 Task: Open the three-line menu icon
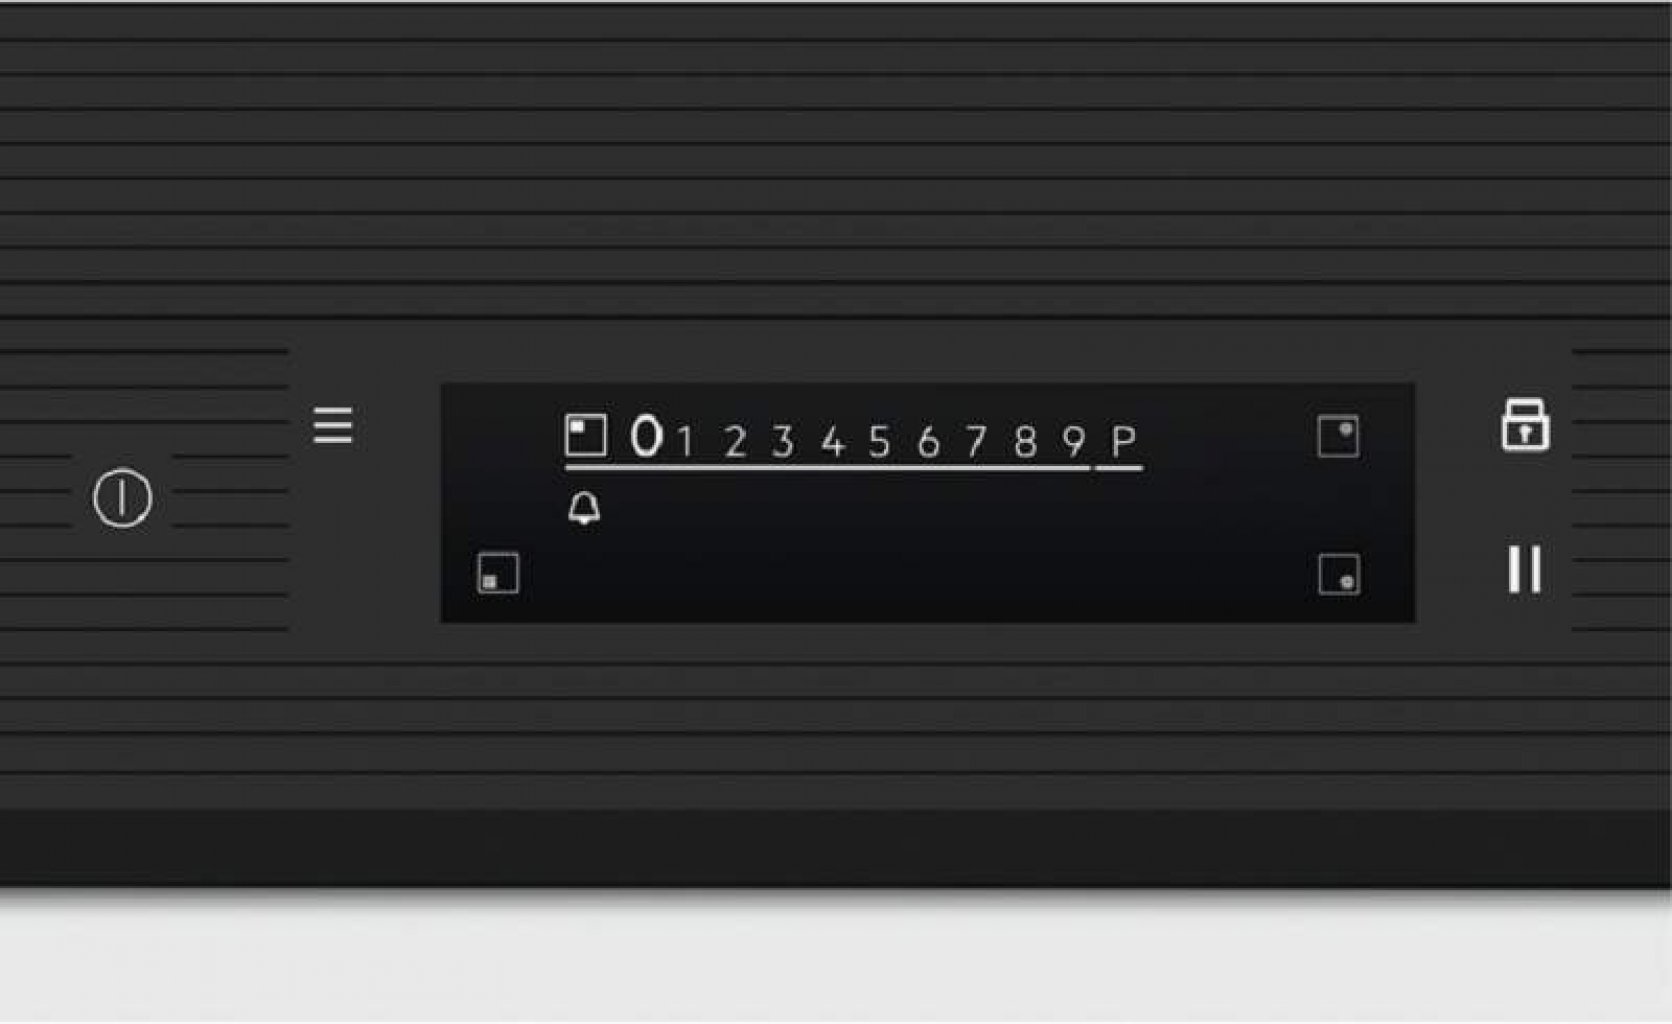click(333, 425)
